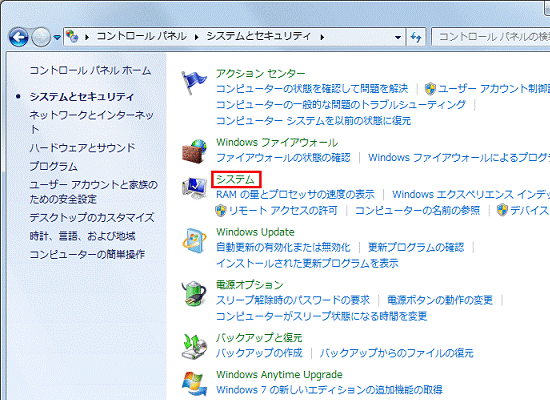Click the Windows Anytime Upgrade logo icon
The width and height of the screenshot is (550, 400).
[x=194, y=384]
